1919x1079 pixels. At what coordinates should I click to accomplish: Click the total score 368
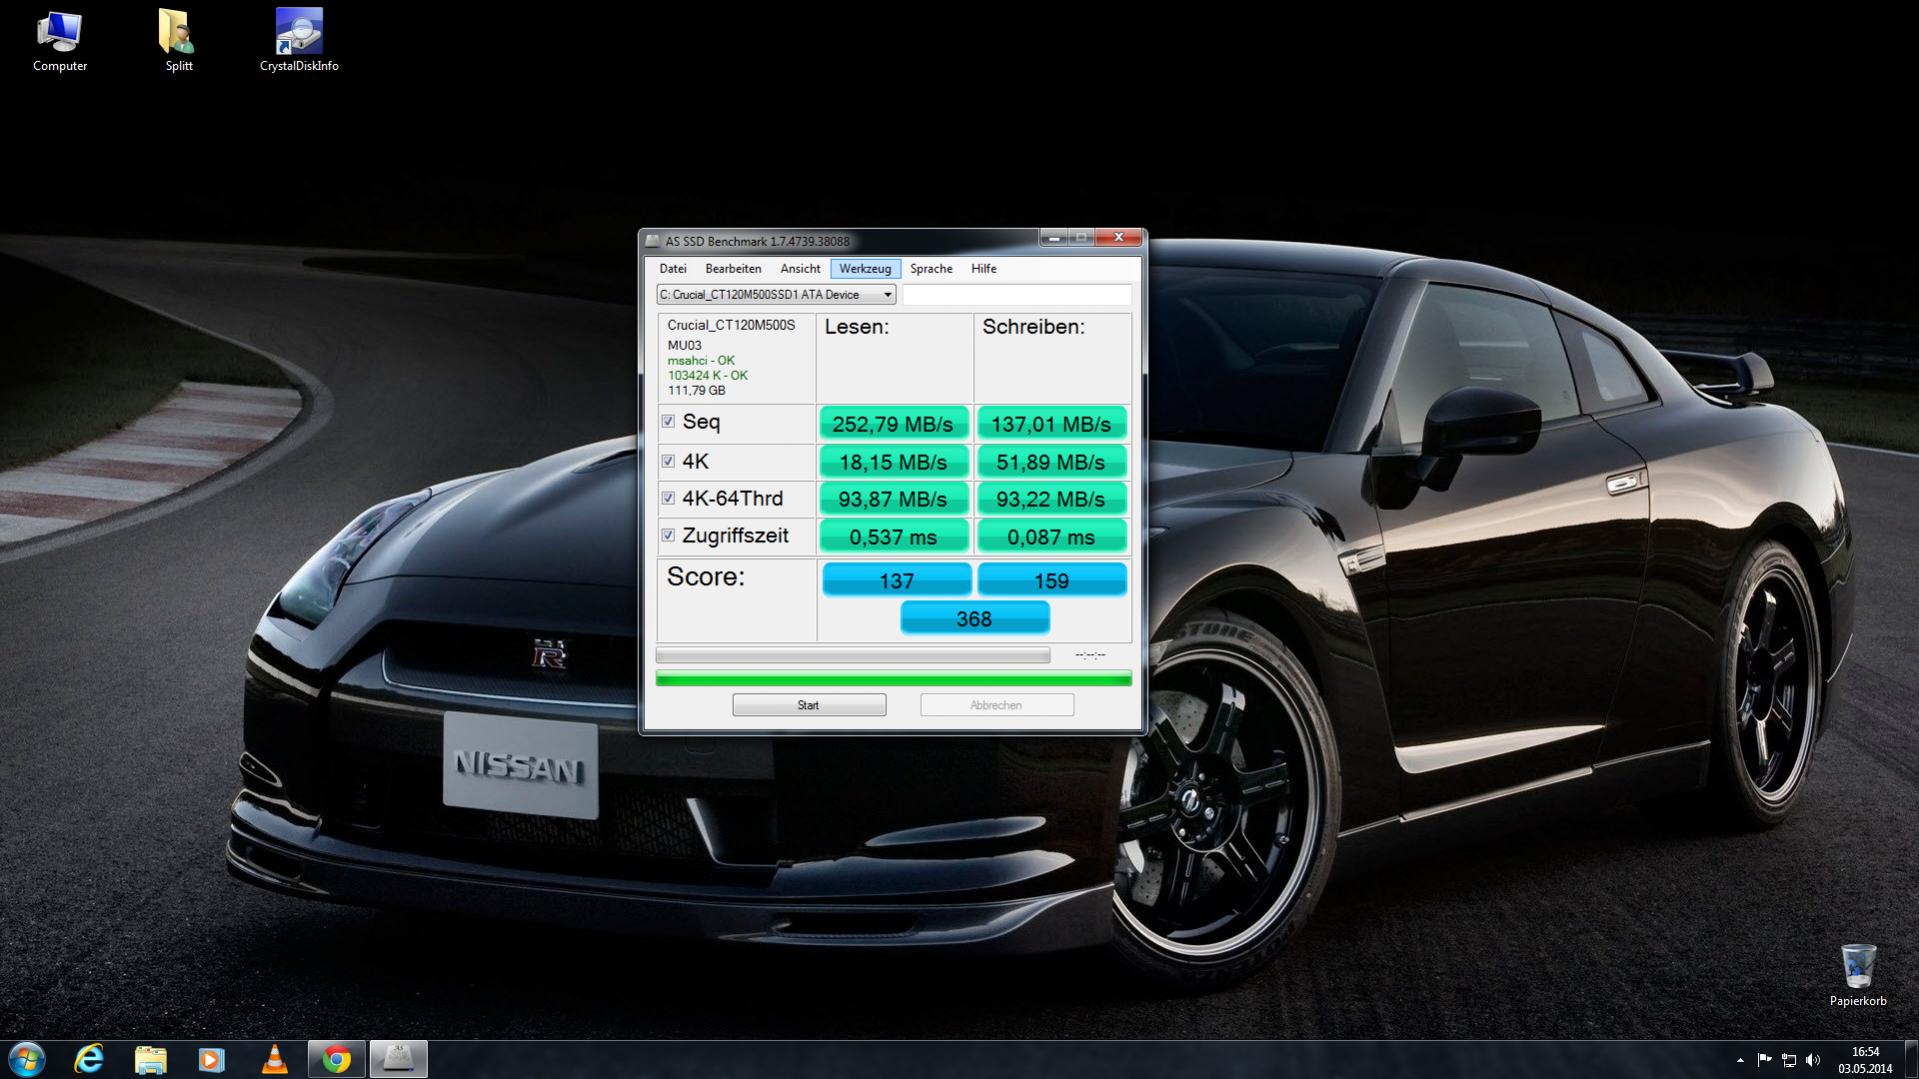point(974,619)
